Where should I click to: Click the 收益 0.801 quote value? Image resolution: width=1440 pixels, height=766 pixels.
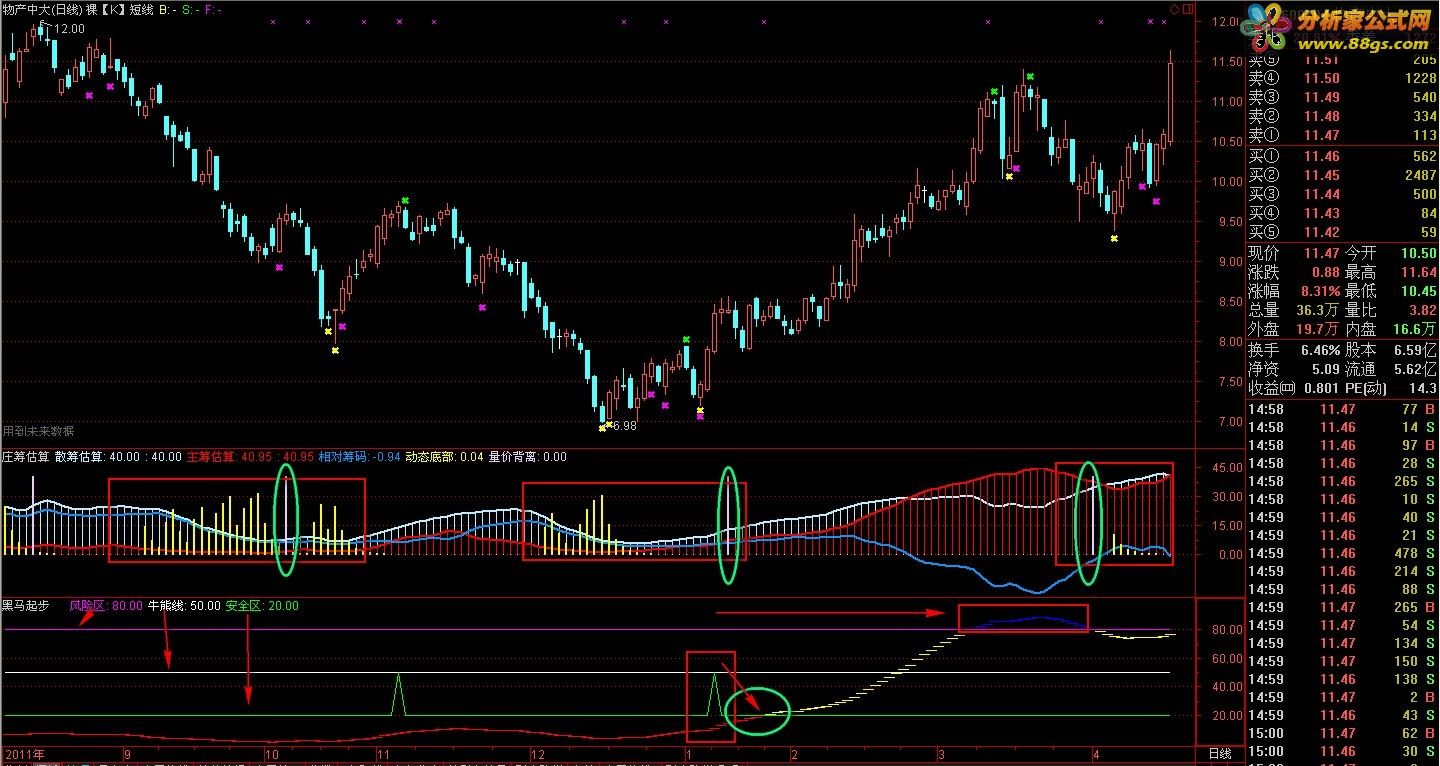(x=1321, y=388)
